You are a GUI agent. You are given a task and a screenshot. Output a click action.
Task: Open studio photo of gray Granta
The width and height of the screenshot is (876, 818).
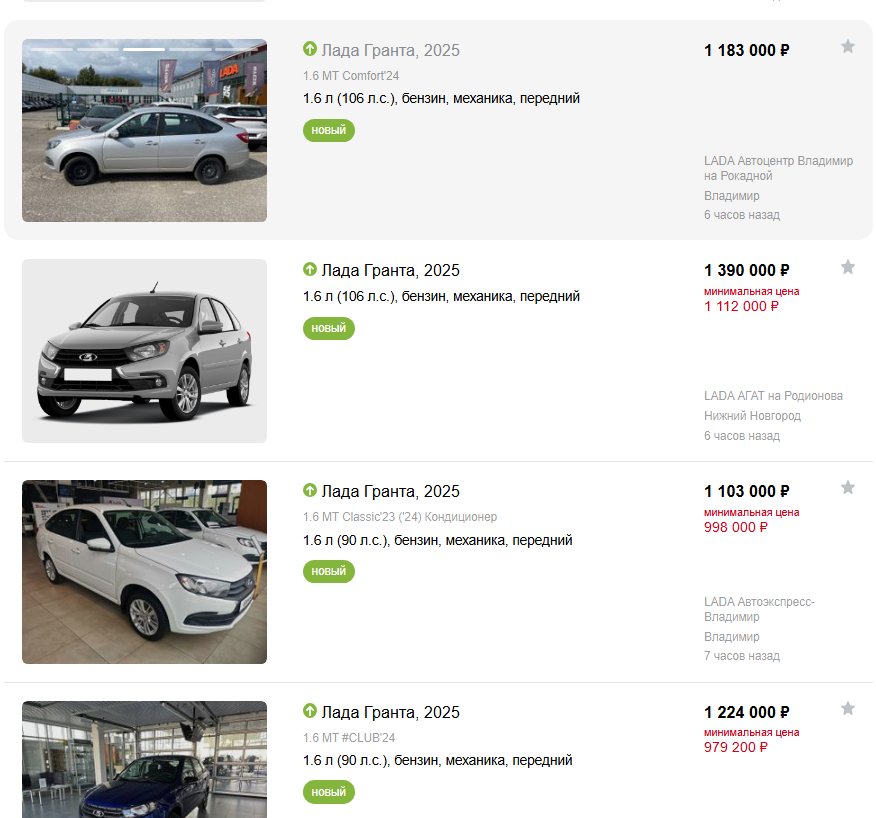coord(144,351)
